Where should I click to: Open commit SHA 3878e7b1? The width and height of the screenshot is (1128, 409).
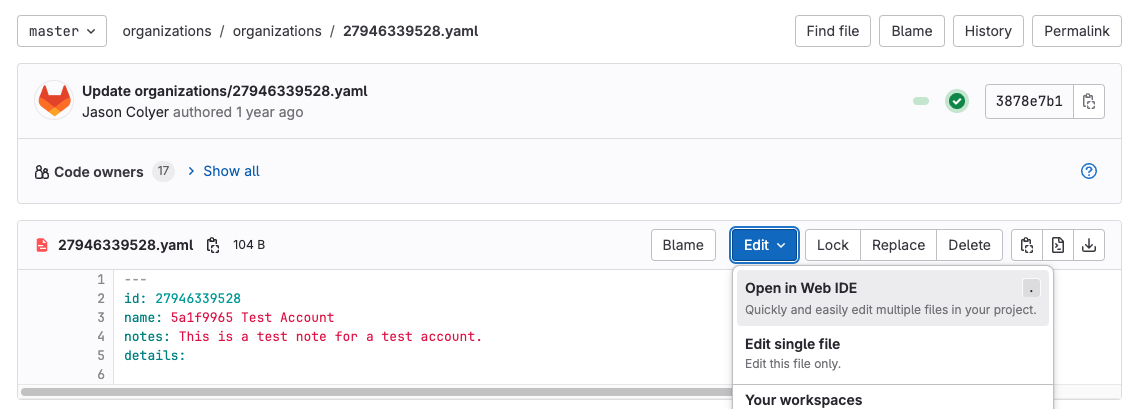point(1029,101)
